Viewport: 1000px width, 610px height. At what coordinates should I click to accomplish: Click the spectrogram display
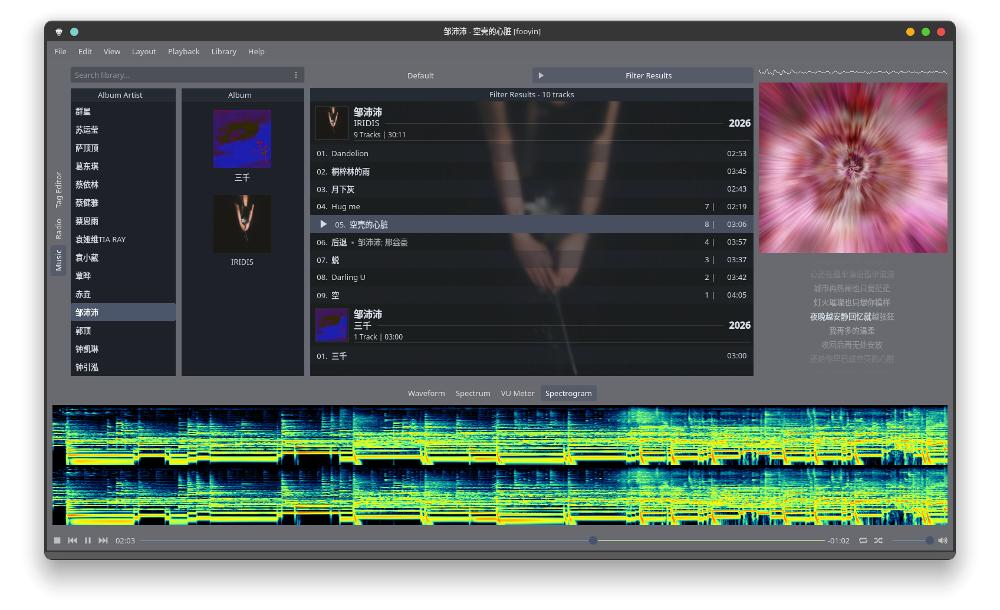pos(500,465)
